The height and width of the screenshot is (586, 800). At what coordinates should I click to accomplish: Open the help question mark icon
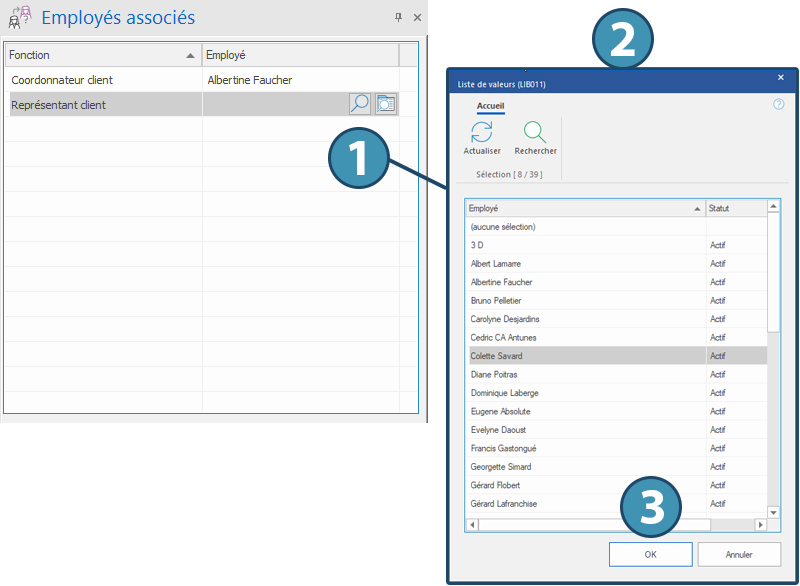pyautogui.click(x=778, y=104)
